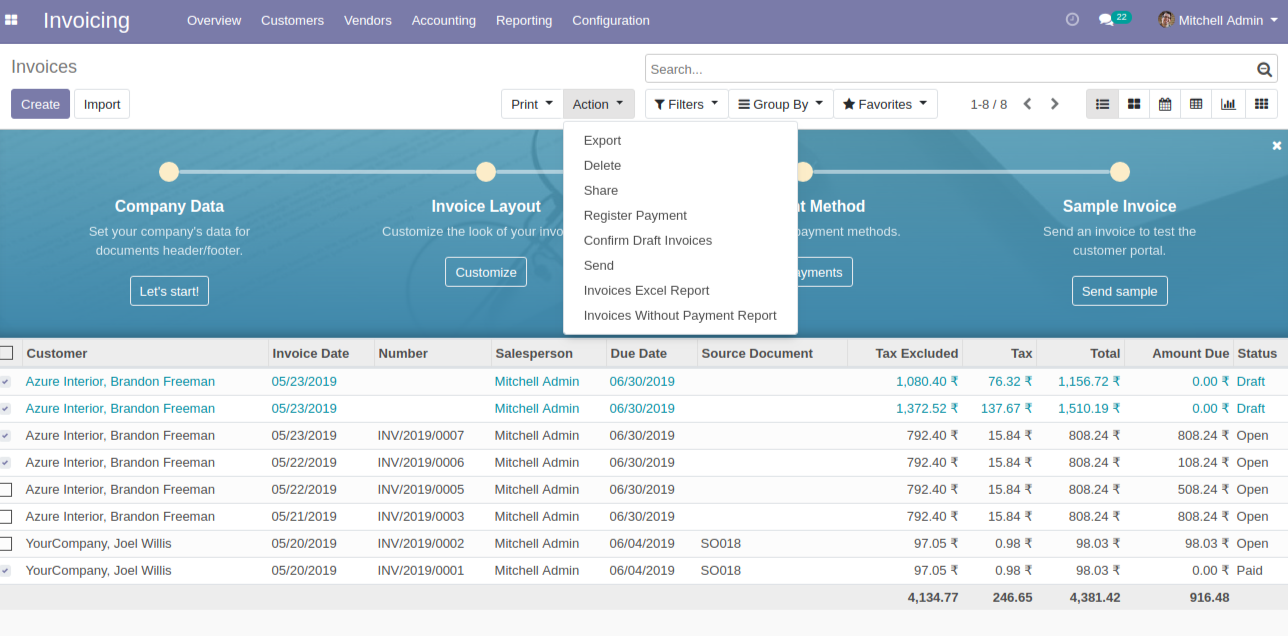Choose Share from the Action menu
The width and height of the screenshot is (1288, 636).
point(680,191)
